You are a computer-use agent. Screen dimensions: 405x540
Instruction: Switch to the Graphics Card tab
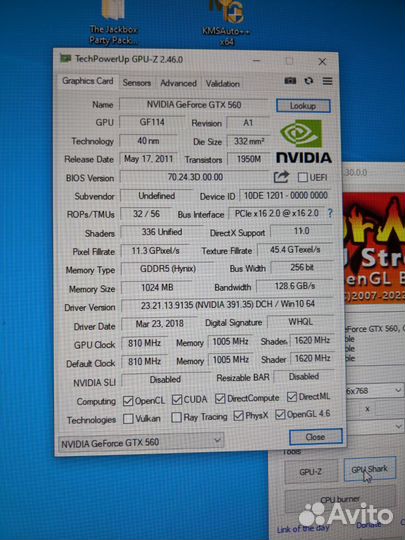click(x=87, y=81)
